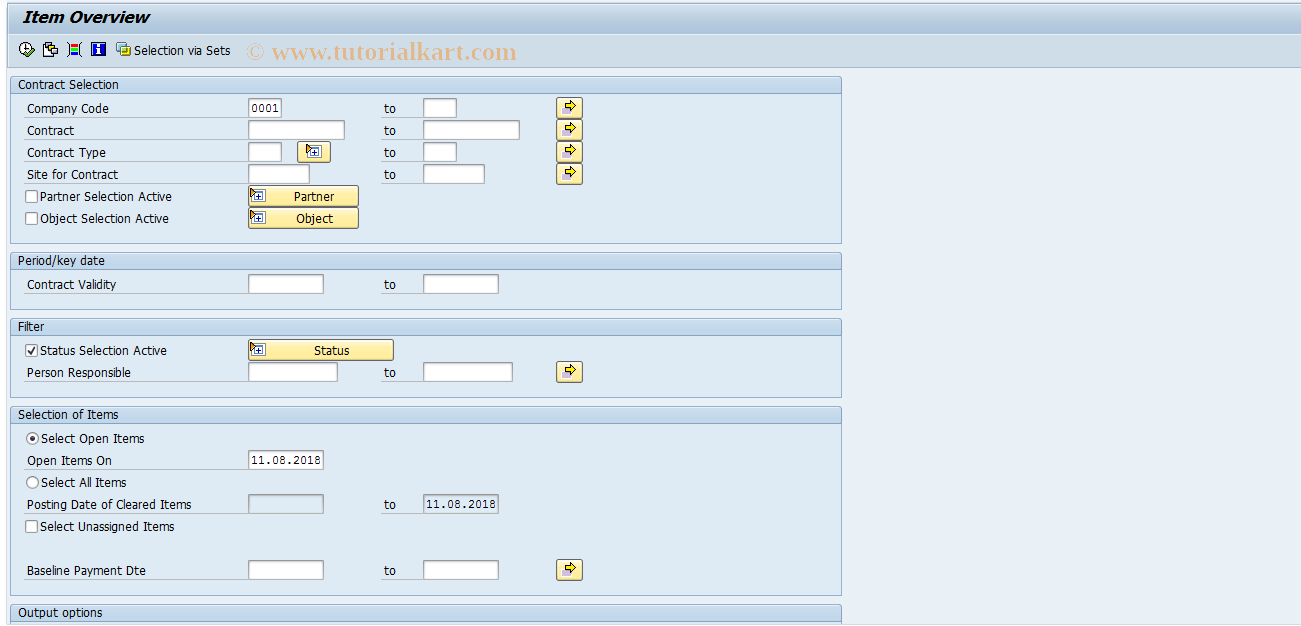Check Select Unassigned Items checkbox

32,527
